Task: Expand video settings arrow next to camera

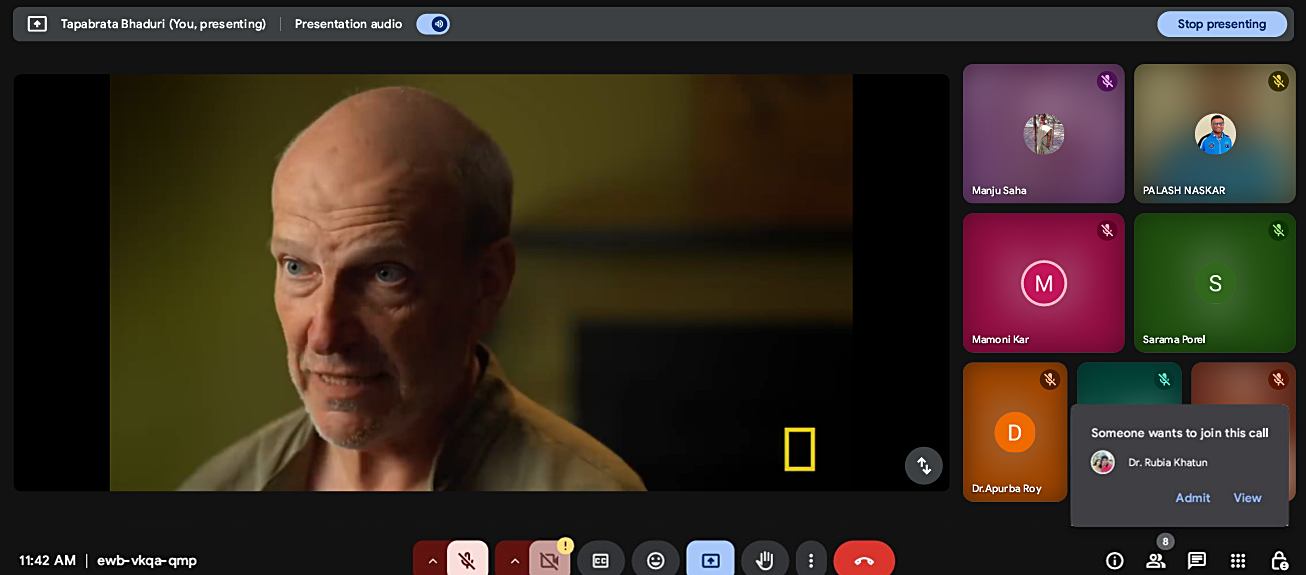Action: coord(515,561)
